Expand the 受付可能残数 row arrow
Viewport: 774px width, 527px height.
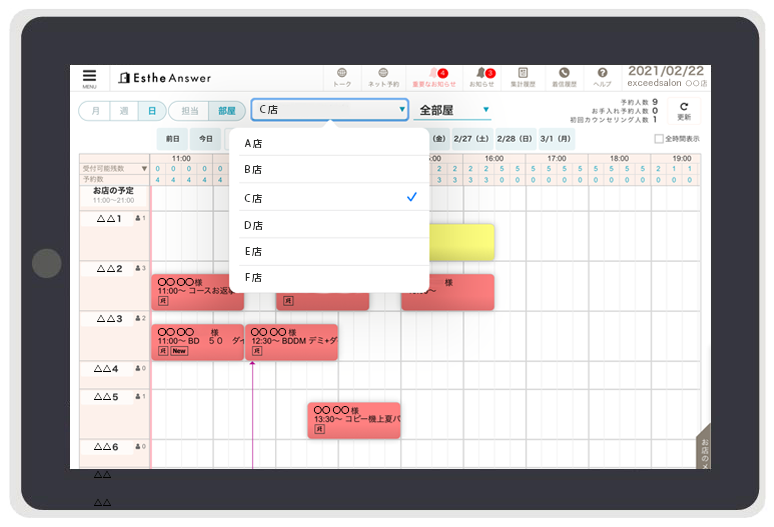point(145,169)
